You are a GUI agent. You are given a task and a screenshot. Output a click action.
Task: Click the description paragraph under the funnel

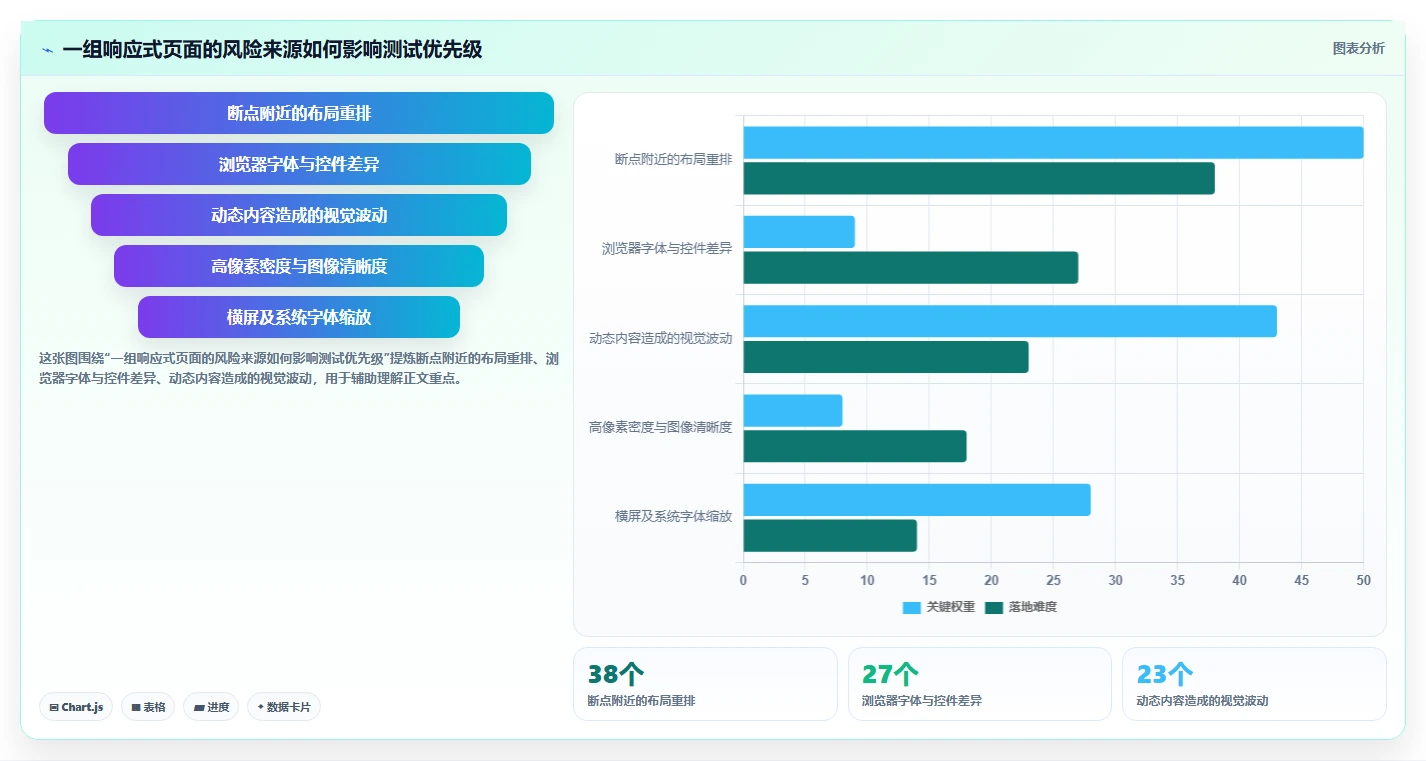click(298, 368)
